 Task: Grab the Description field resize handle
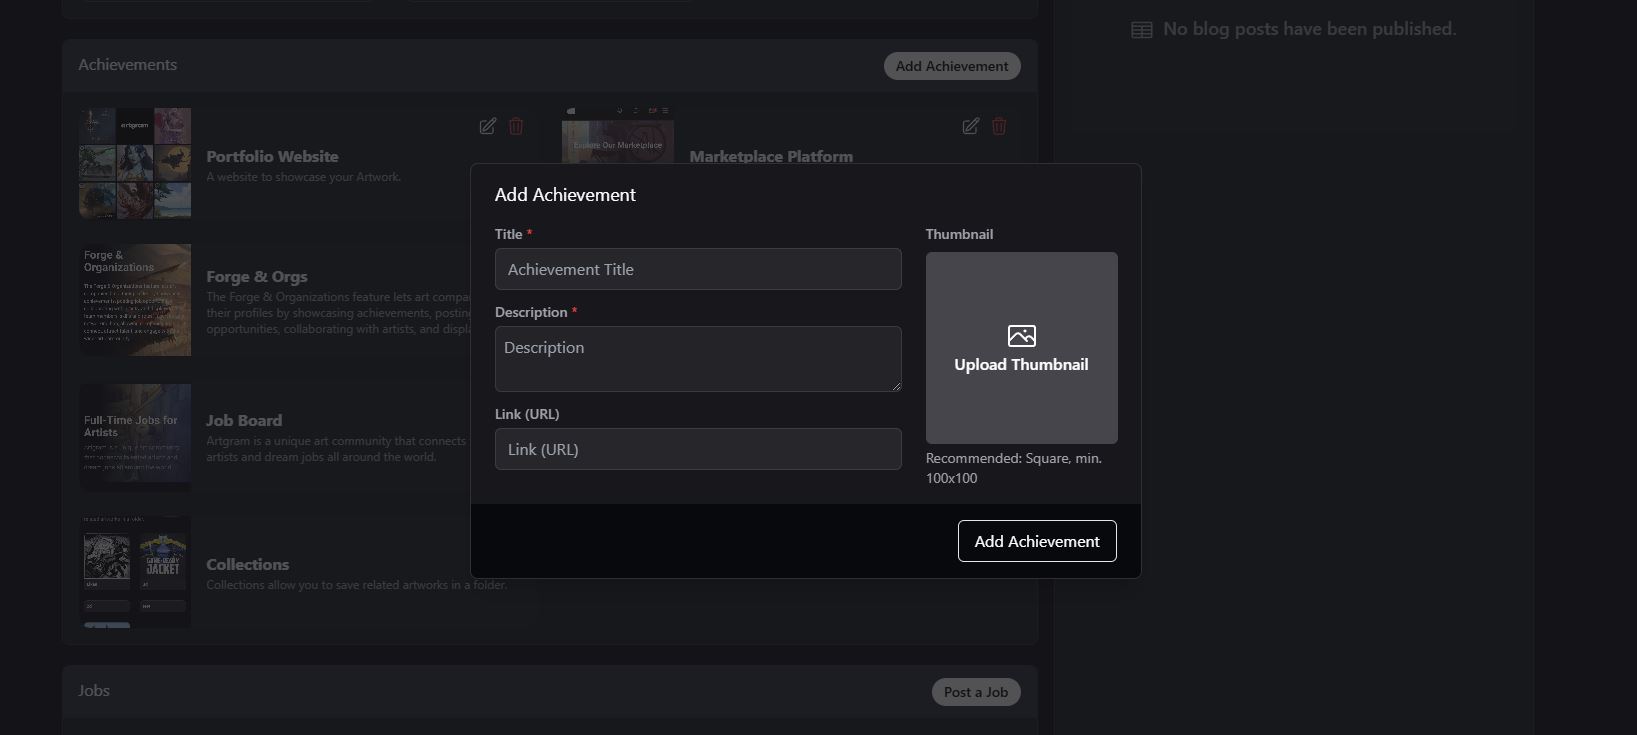click(896, 386)
